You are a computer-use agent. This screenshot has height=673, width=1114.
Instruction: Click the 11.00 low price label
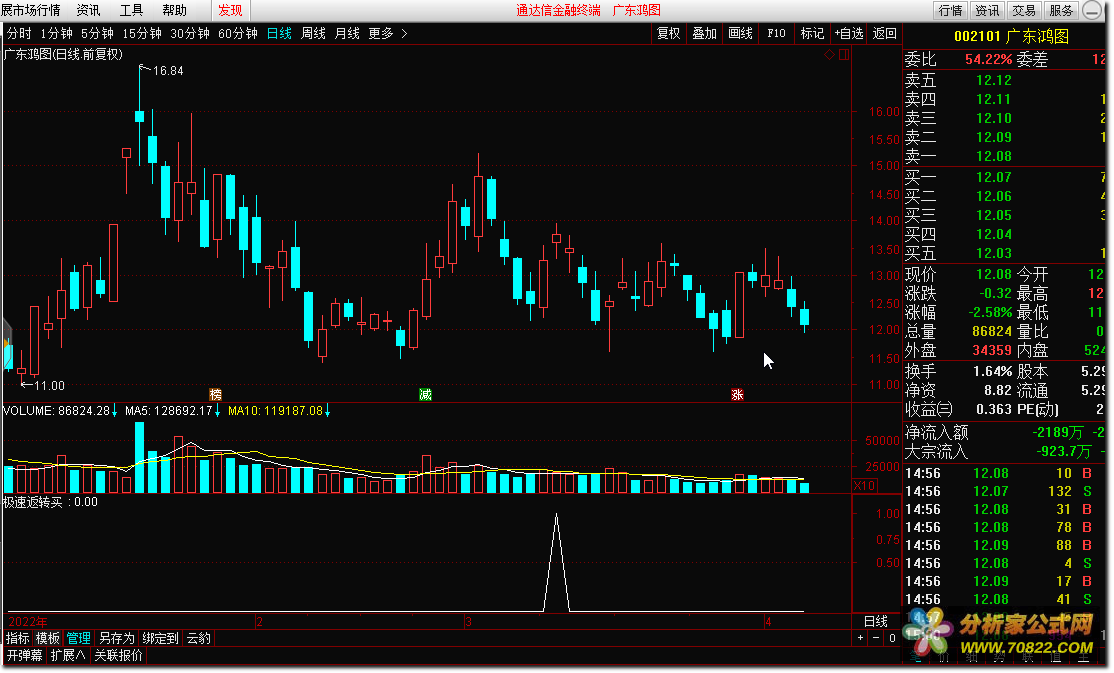click(49, 385)
